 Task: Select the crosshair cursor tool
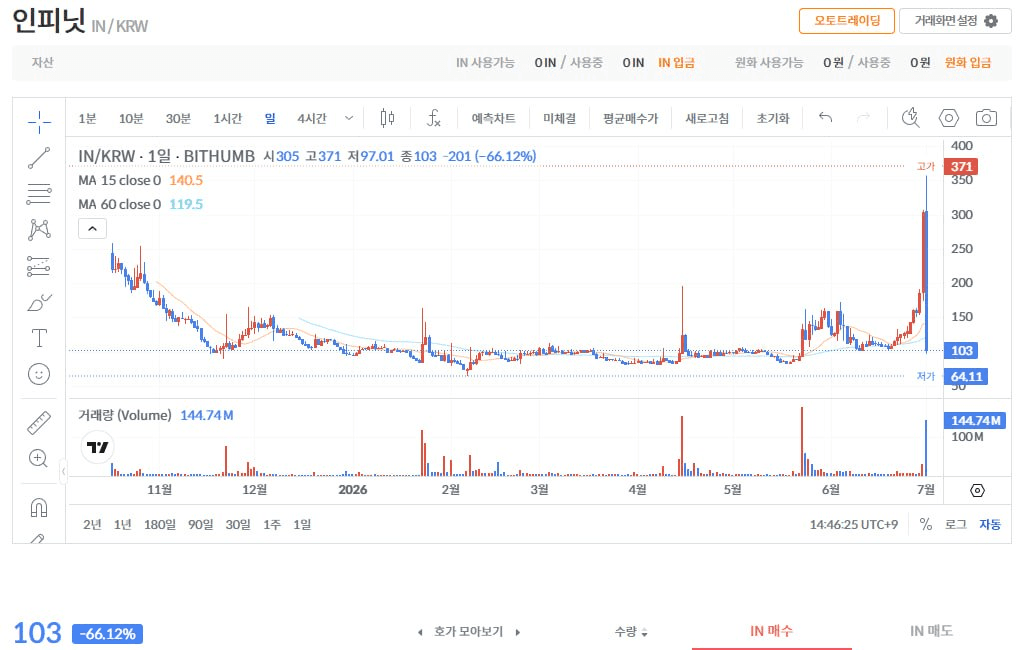point(39,122)
